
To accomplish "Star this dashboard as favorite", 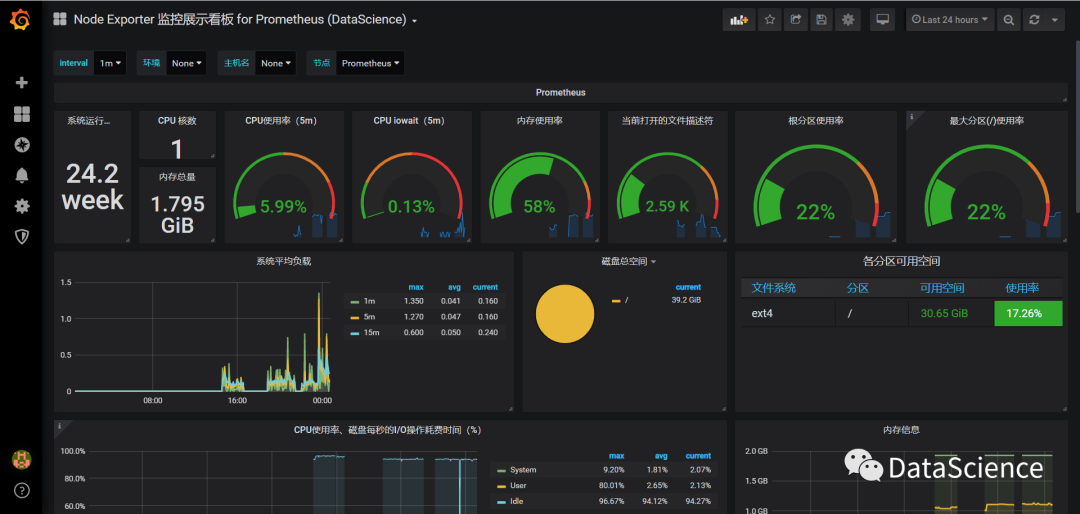I will click(x=769, y=20).
